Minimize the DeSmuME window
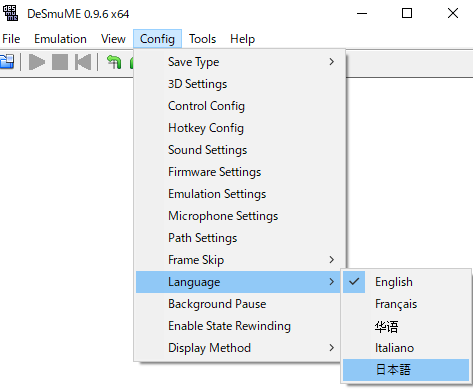Viewport: 473px width, 392px height. point(362,13)
